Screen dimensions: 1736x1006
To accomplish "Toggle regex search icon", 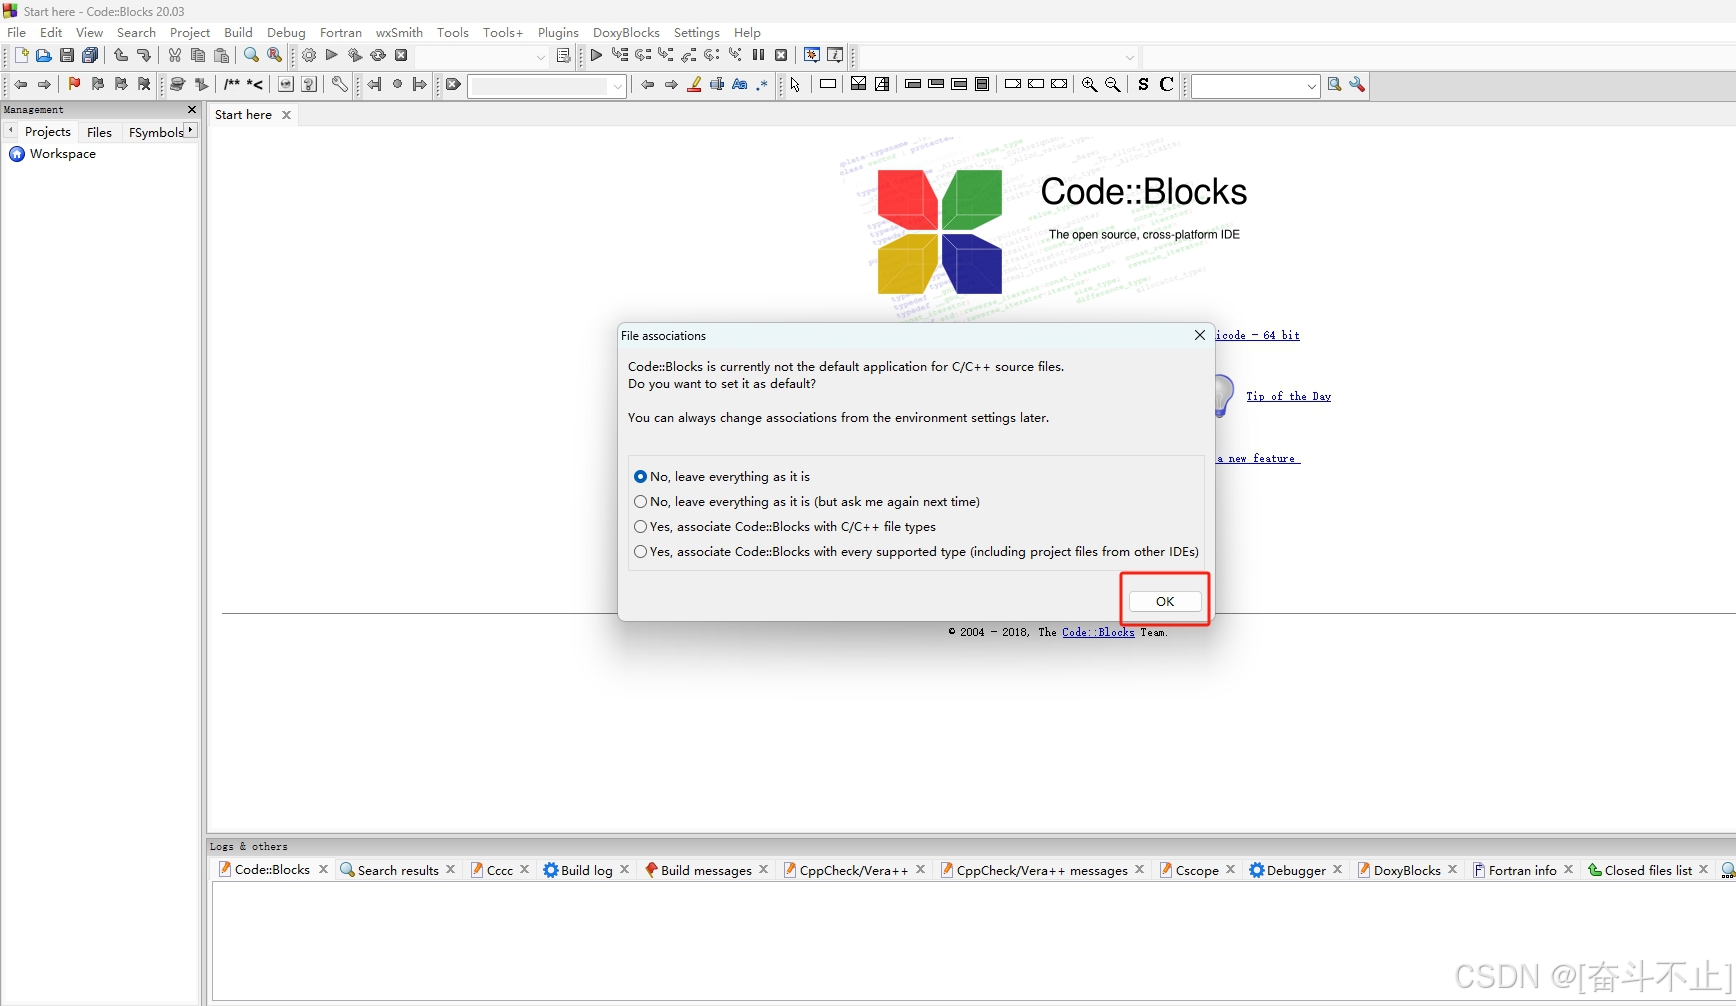I will pos(762,85).
